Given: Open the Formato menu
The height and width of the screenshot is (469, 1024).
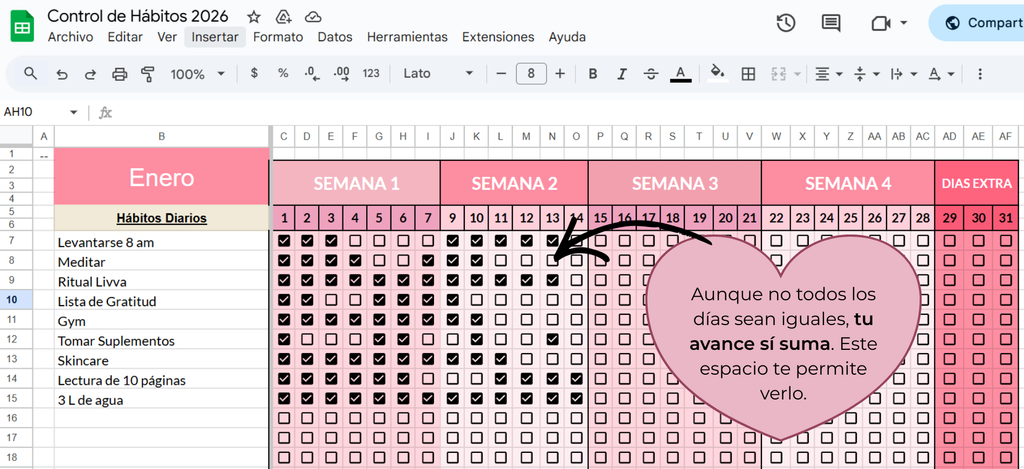Looking at the screenshot, I should tap(278, 37).
